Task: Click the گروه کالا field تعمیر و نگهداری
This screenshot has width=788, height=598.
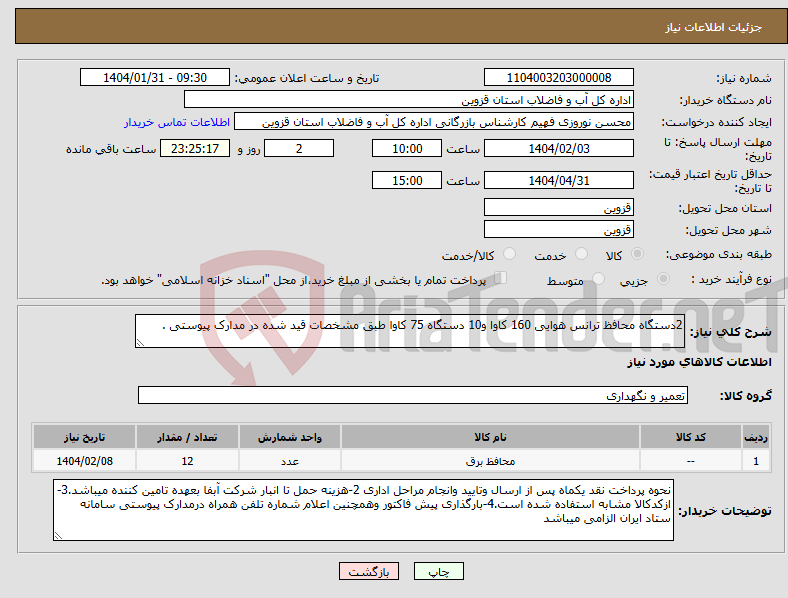Action: click(x=413, y=395)
